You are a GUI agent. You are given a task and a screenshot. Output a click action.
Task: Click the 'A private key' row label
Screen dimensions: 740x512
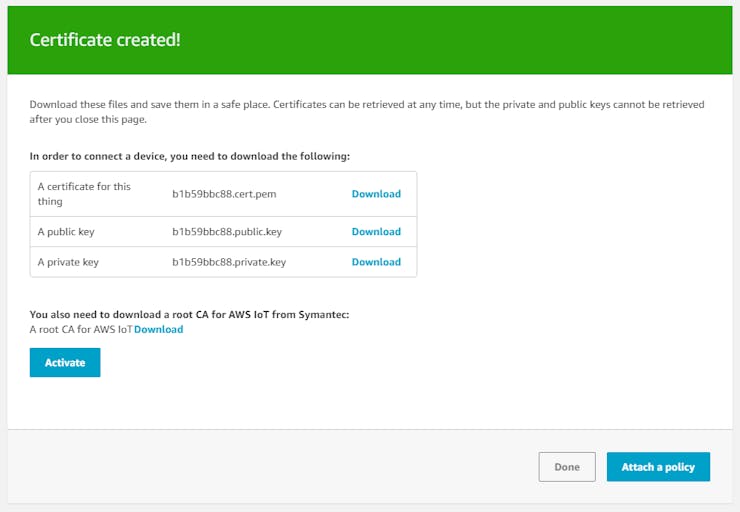pyautogui.click(x=68, y=262)
